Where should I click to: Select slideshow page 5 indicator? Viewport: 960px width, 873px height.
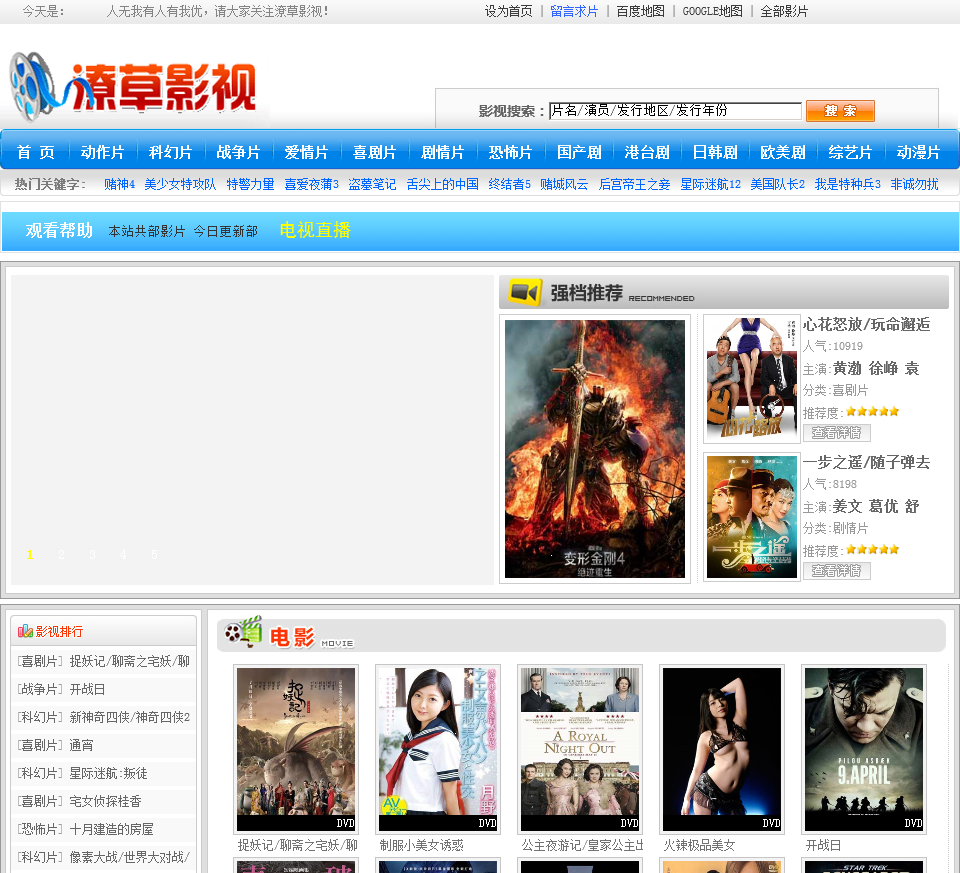click(154, 555)
